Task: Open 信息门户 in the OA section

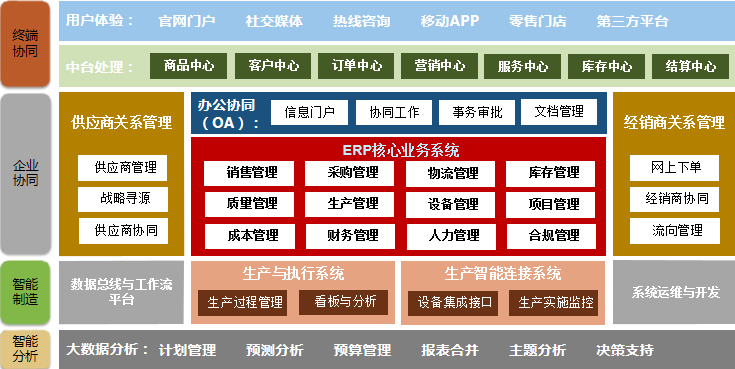Action: pyautogui.click(x=309, y=112)
